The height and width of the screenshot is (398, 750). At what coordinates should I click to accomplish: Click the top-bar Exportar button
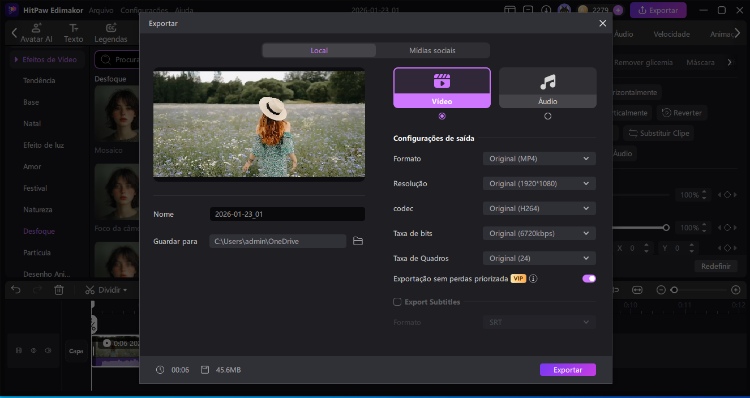click(658, 10)
